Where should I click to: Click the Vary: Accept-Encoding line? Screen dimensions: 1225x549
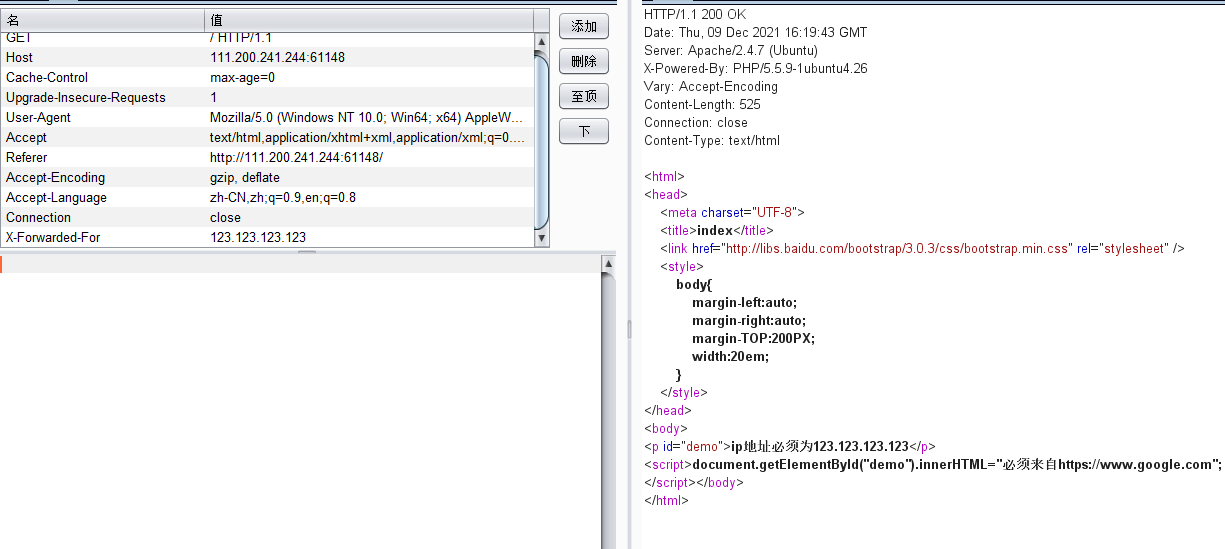click(x=711, y=86)
